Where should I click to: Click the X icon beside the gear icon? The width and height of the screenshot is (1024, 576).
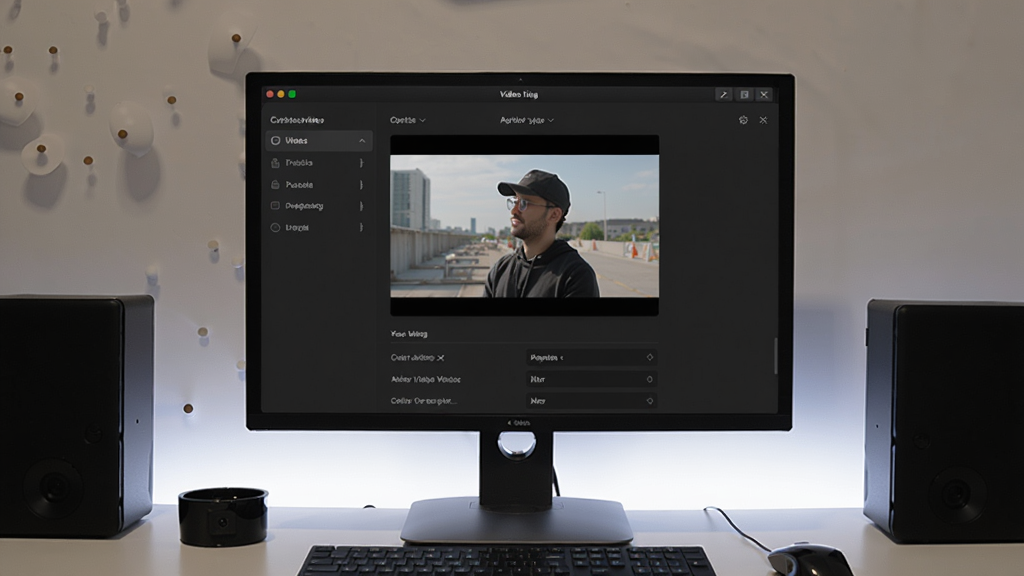[763, 120]
